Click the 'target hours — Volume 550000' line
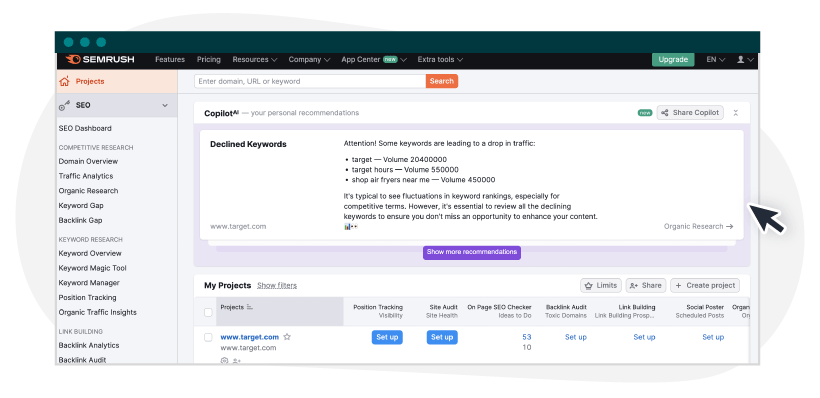 coord(405,170)
